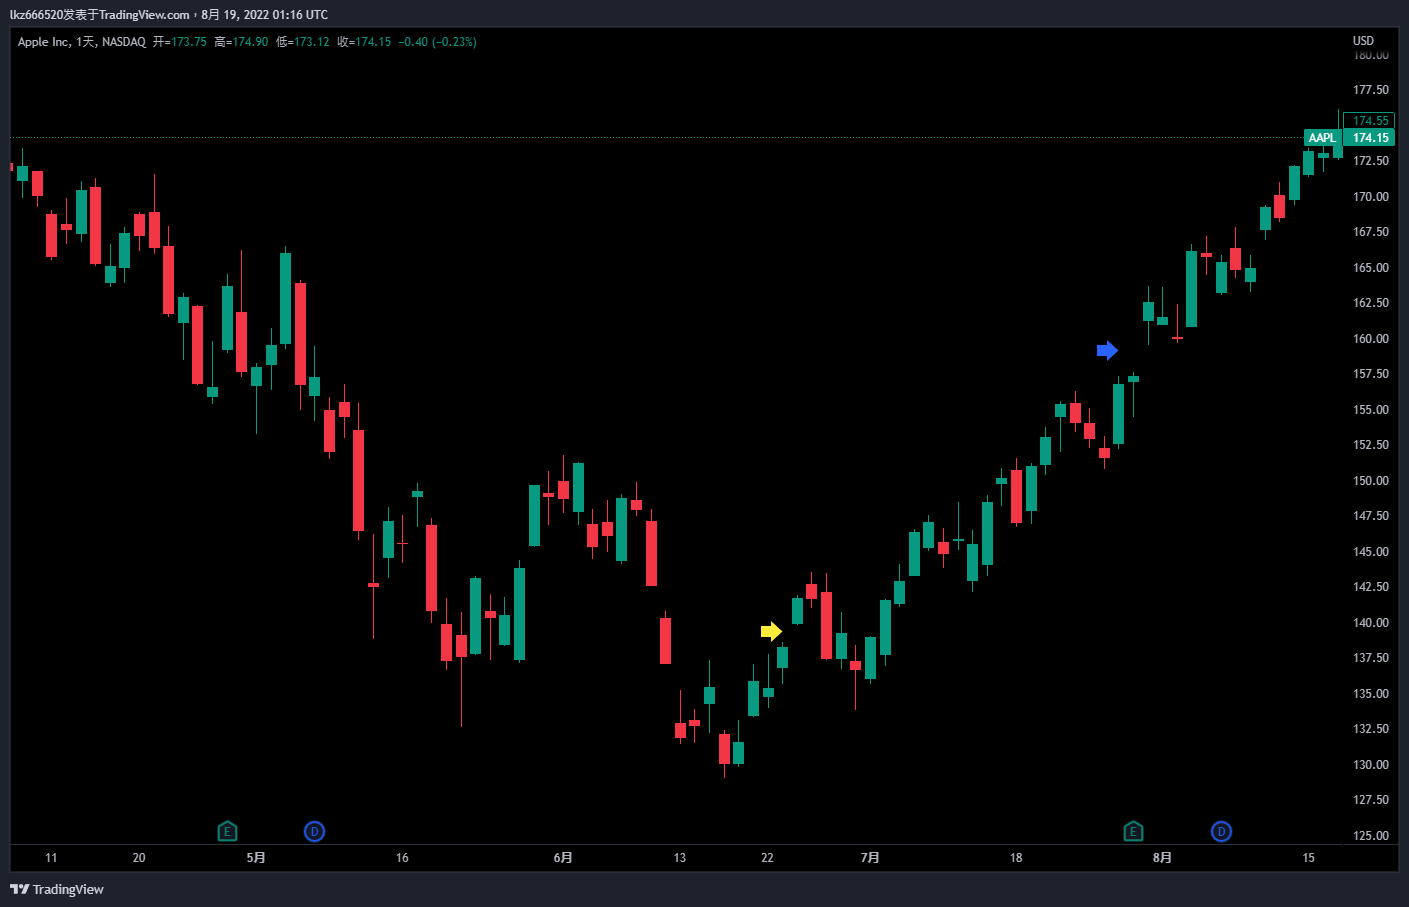
Task: Click the 137.50 price axis label
Action: (x=1370, y=658)
